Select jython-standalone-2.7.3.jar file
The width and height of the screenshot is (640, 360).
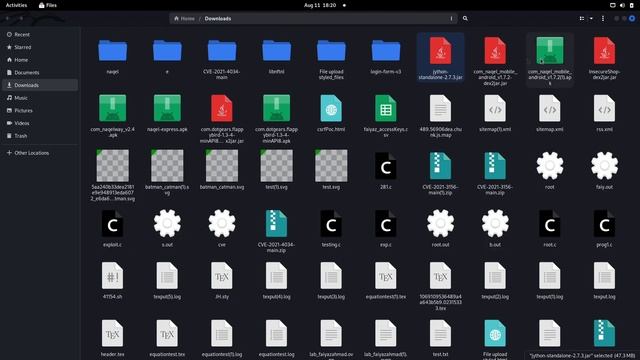[x=440, y=58]
